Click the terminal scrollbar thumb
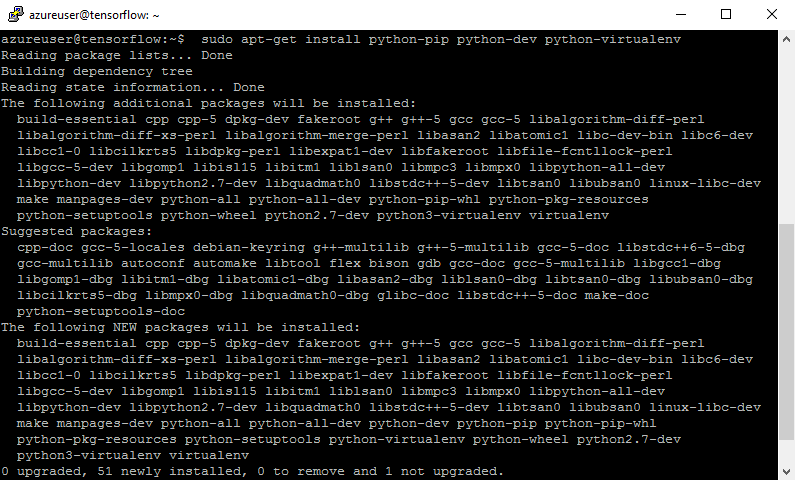 [x=786, y=332]
